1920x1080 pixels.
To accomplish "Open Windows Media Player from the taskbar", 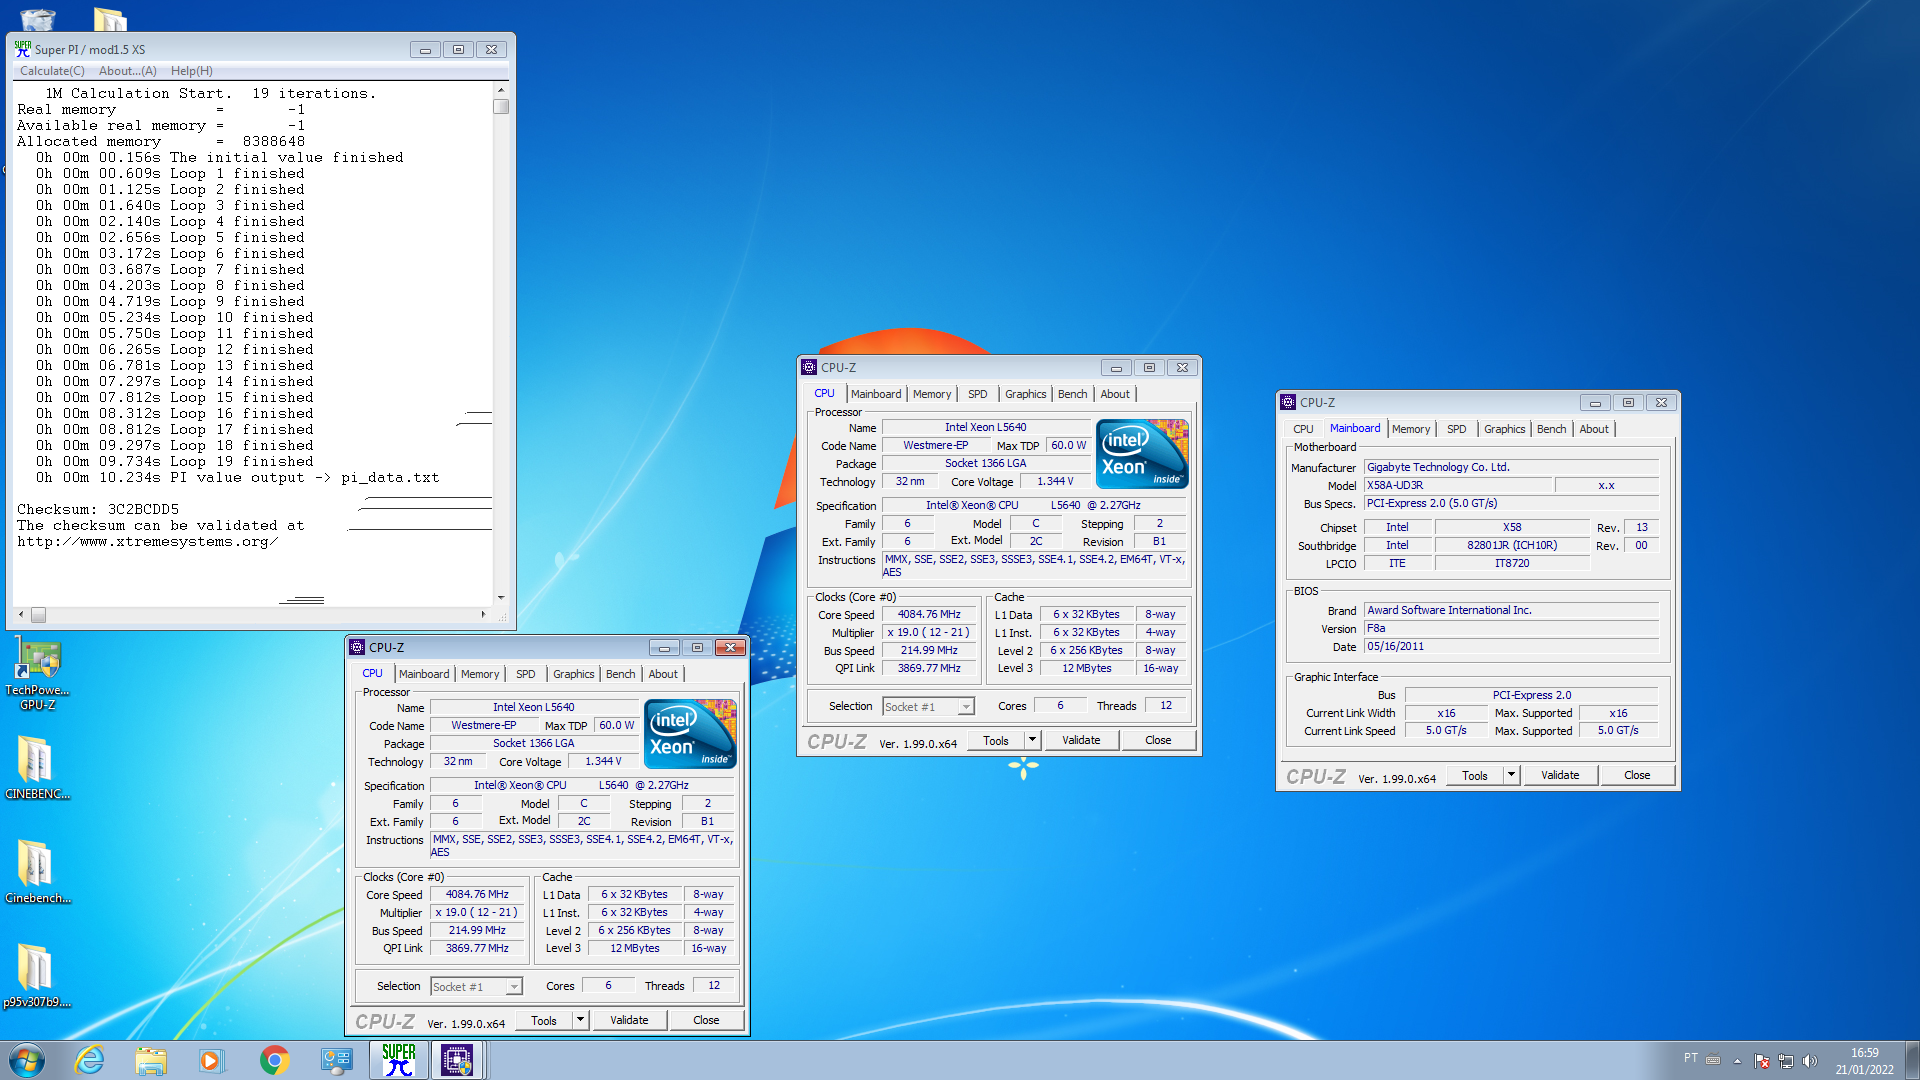I will [211, 1060].
